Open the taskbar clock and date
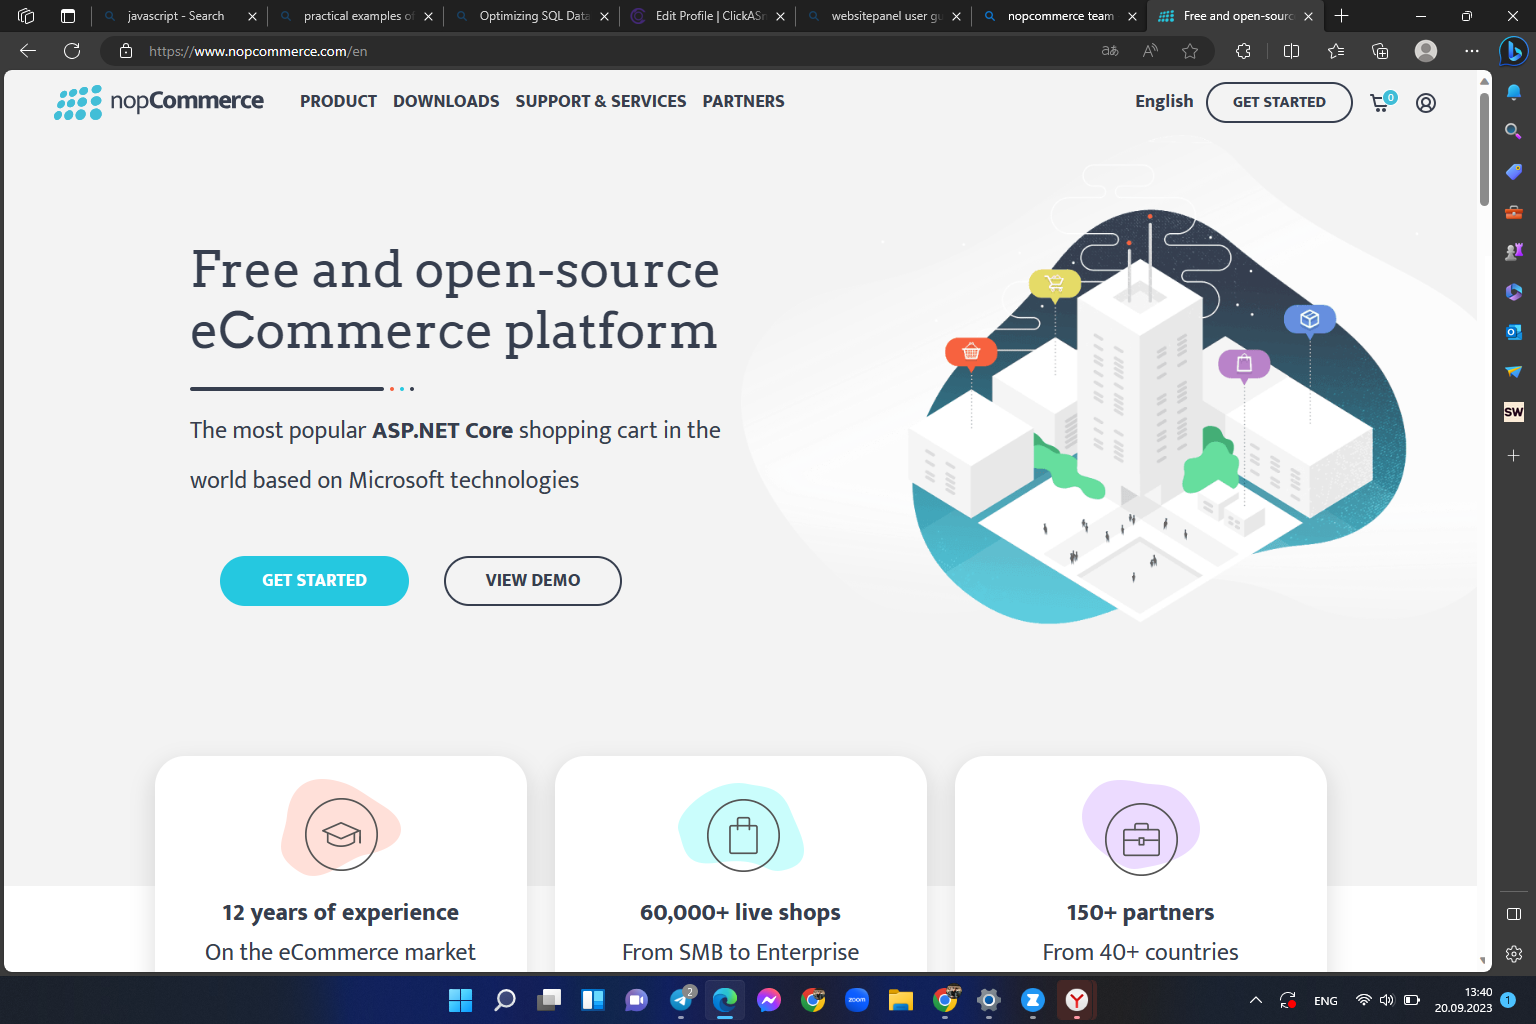The height and width of the screenshot is (1024, 1536). click(1463, 1000)
